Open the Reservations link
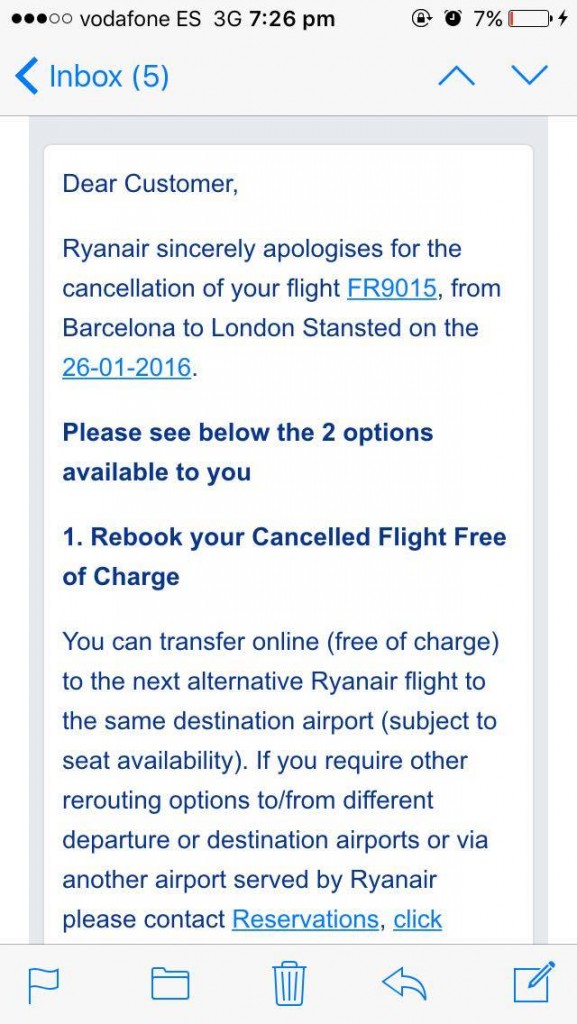The image size is (577, 1024). click(305, 919)
